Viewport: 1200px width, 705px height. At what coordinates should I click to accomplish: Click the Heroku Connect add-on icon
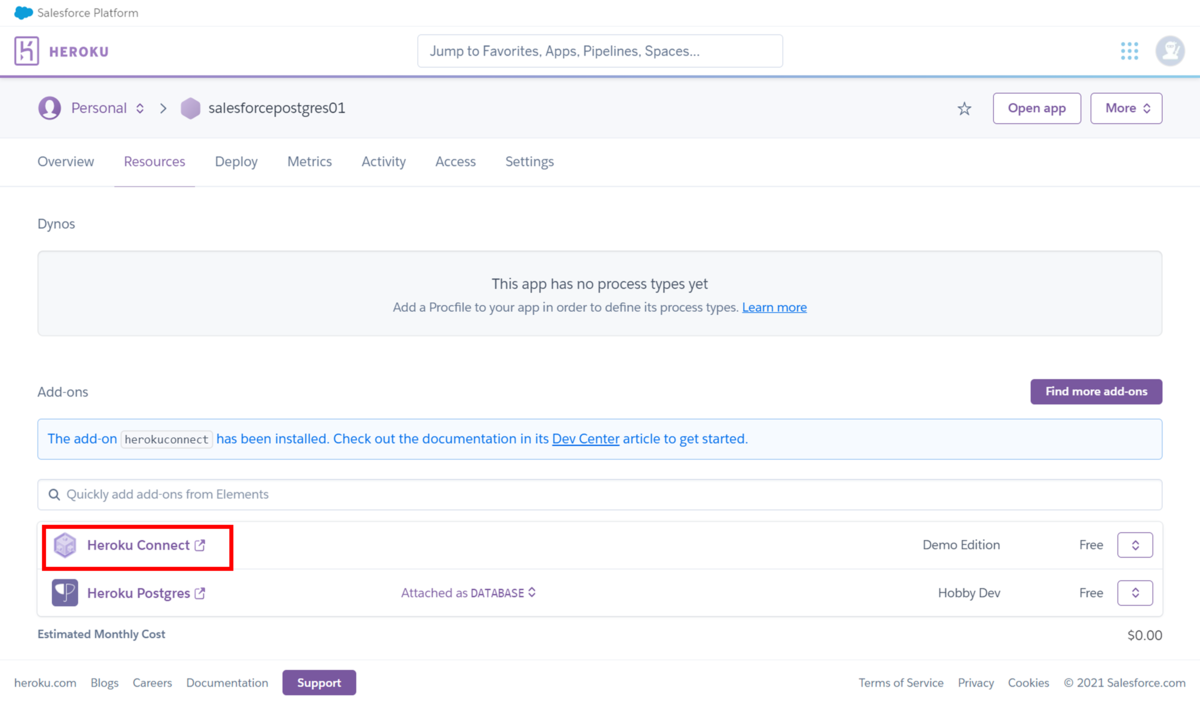pyautogui.click(x=65, y=545)
